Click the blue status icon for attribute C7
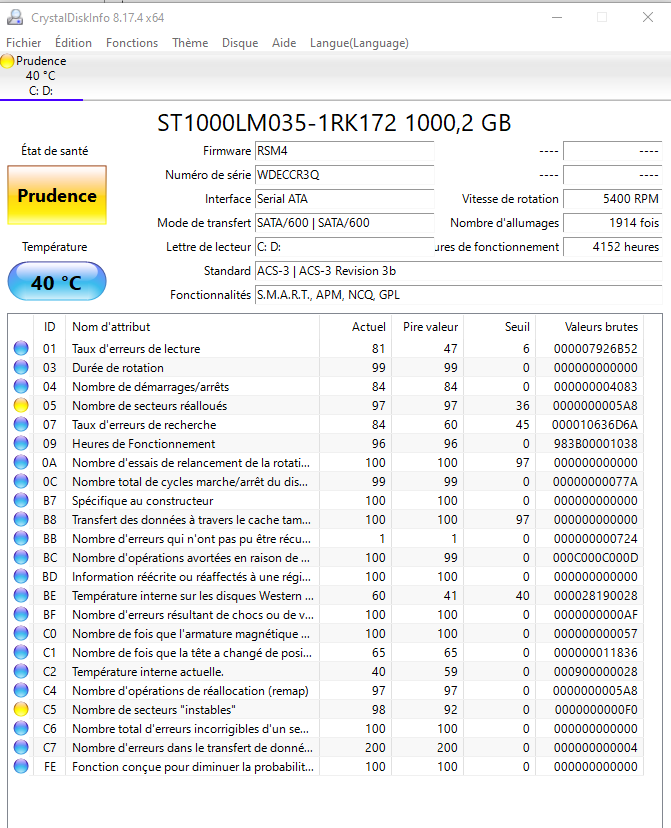Screen dimensions: 671x828 (x=21, y=747)
